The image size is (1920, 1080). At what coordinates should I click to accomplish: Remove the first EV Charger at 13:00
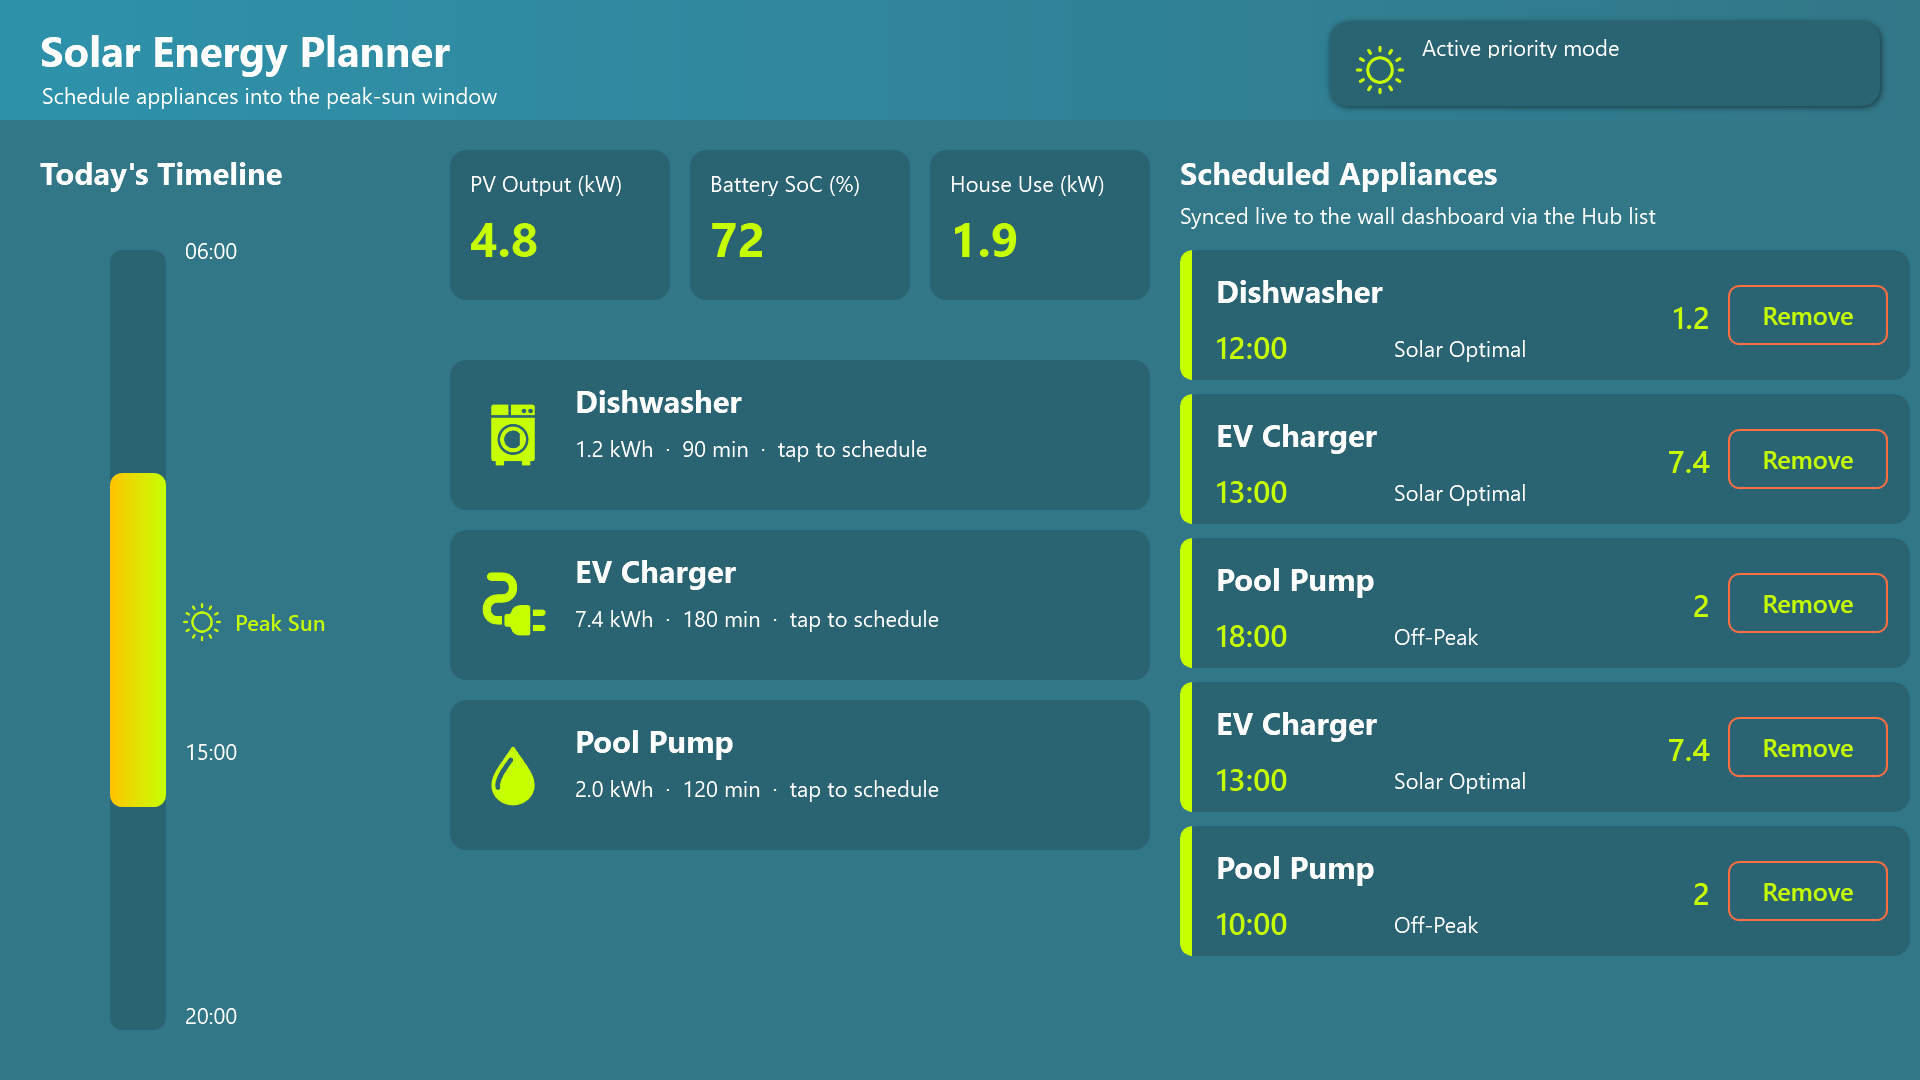pos(1807,459)
